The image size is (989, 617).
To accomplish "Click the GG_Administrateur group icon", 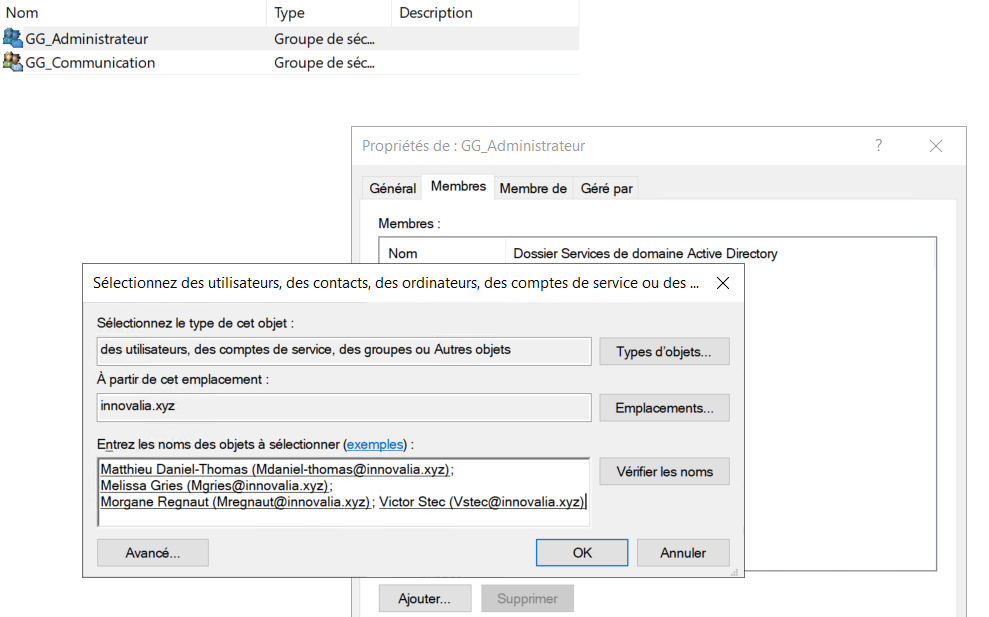I will 13,39.
